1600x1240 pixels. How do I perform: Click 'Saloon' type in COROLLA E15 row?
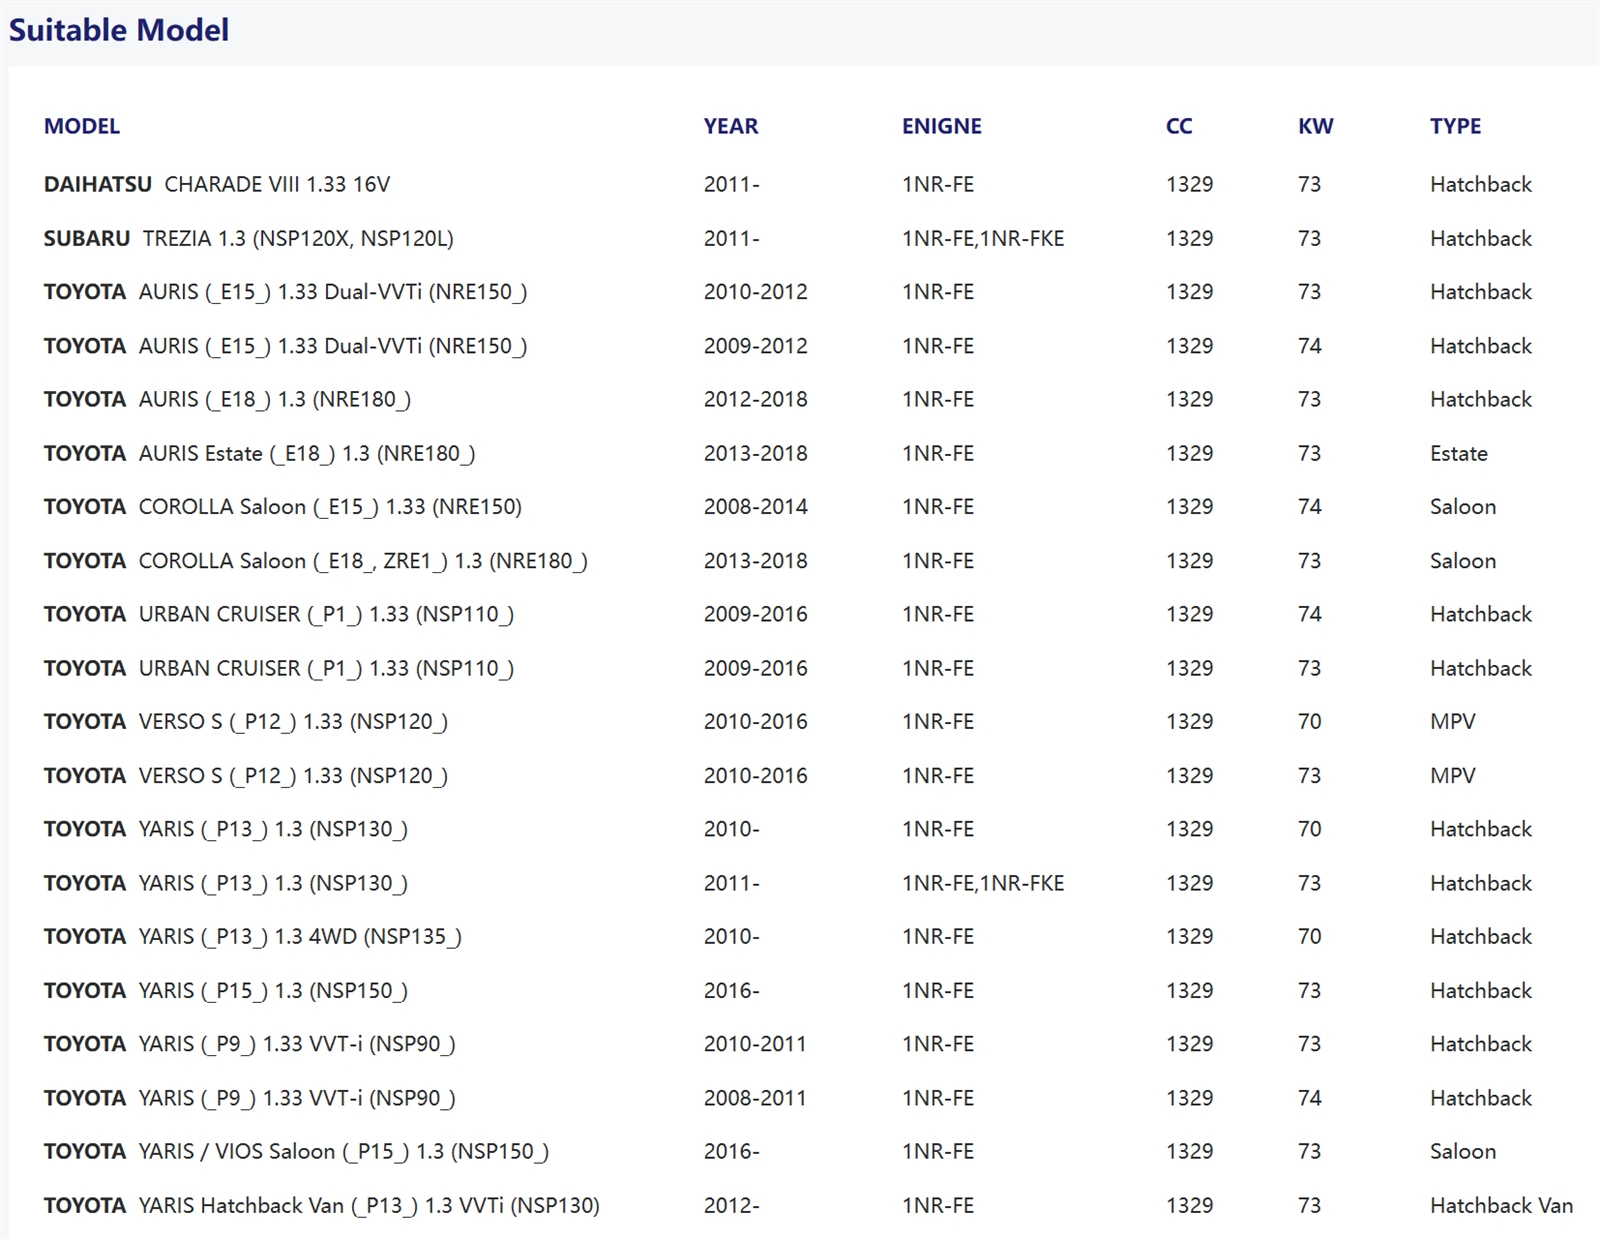(1463, 507)
